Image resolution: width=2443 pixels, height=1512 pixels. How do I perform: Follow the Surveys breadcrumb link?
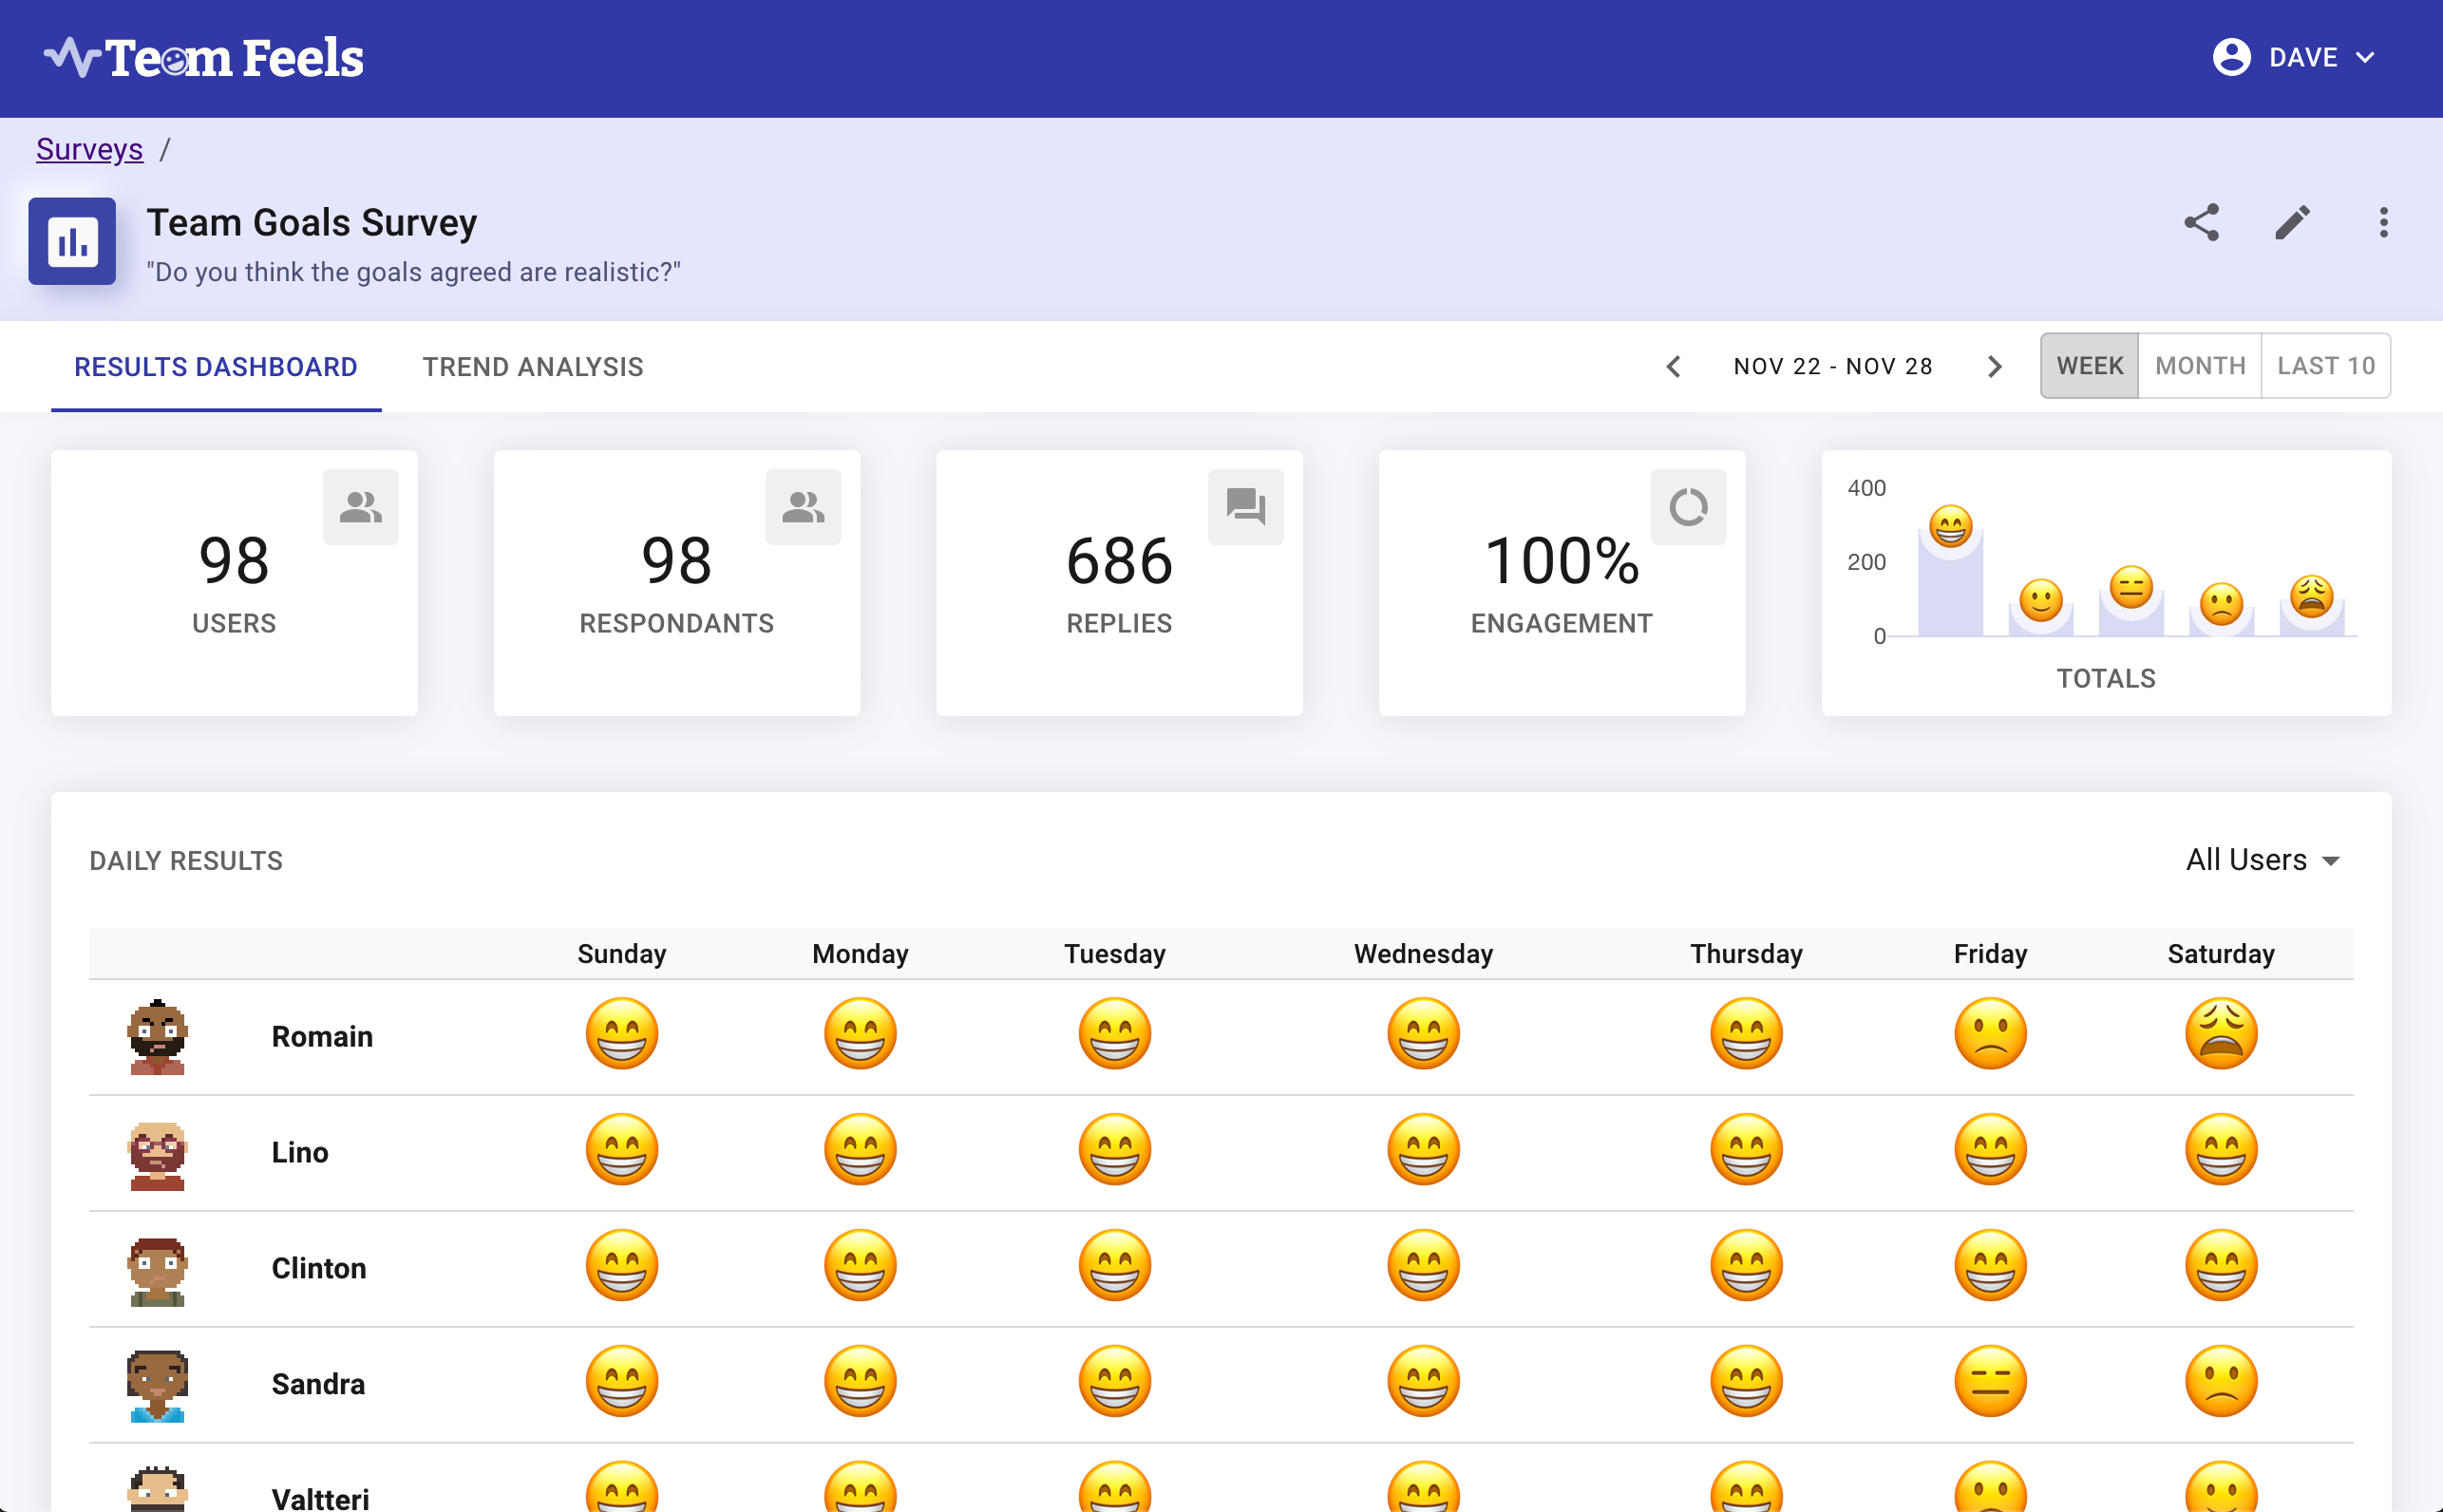click(x=89, y=149)
